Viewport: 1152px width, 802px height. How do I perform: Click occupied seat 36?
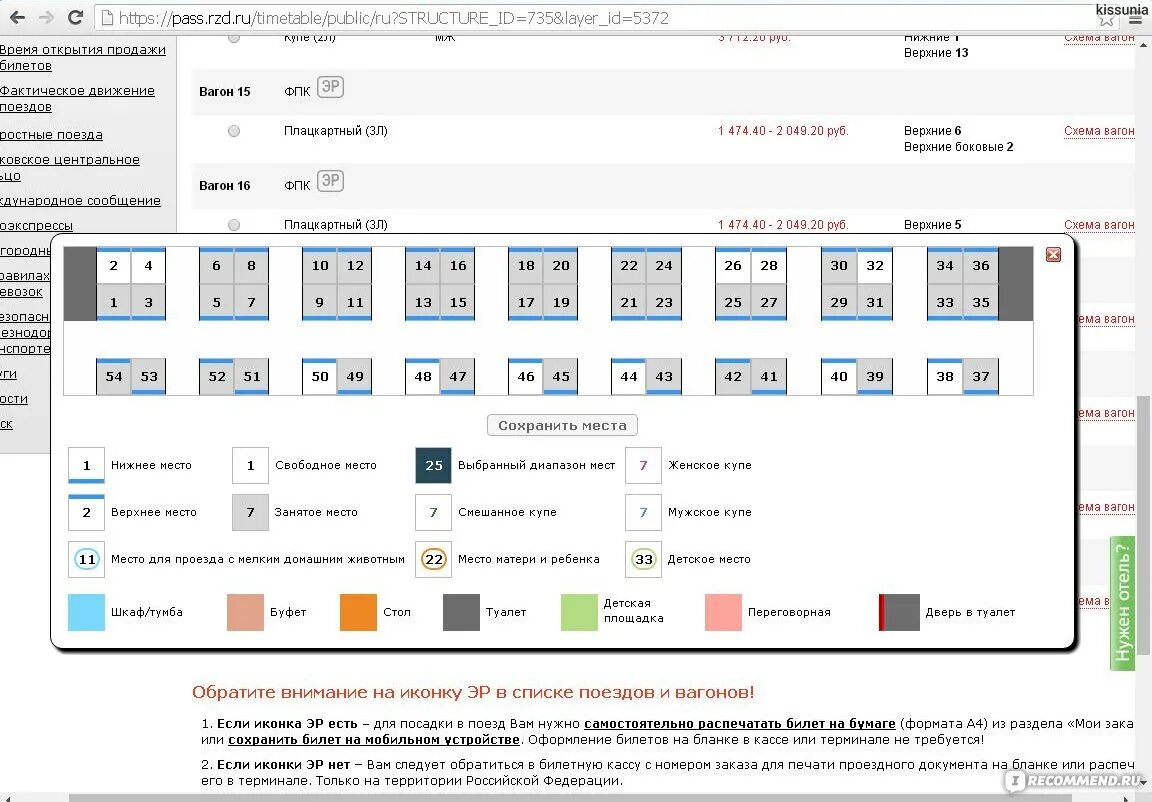point(980,266)
